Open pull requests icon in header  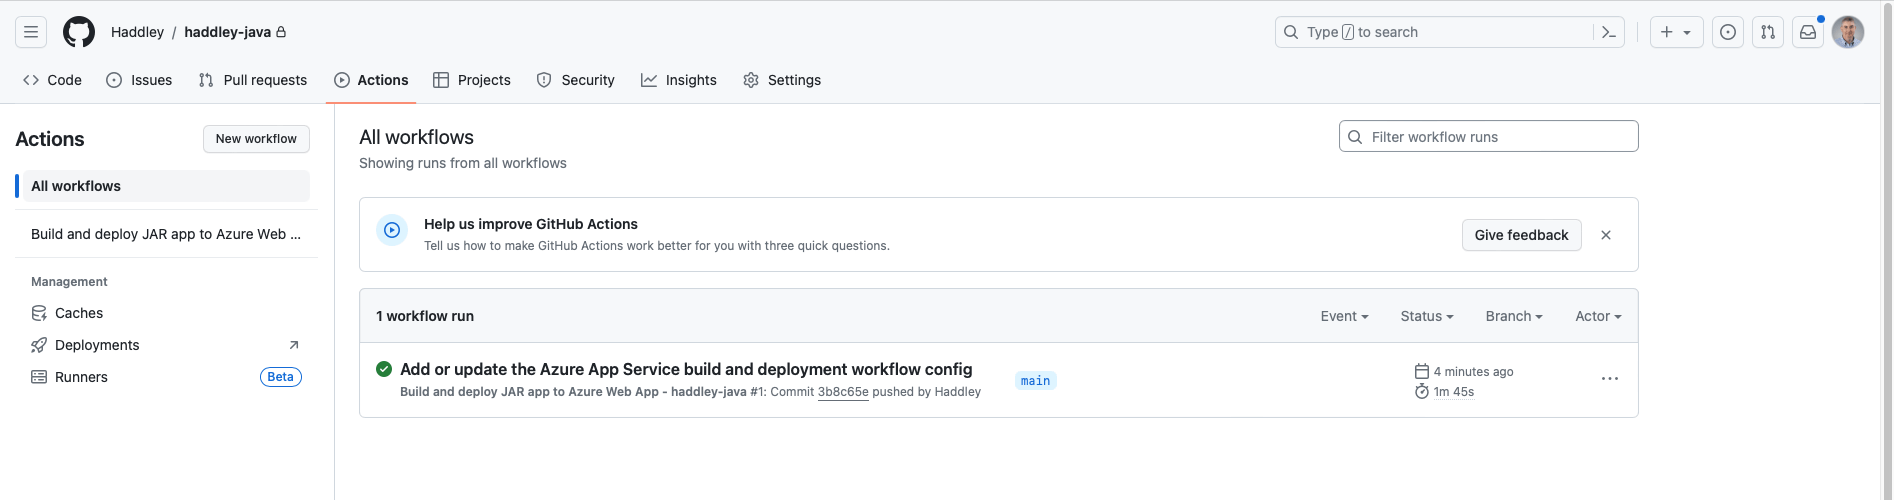[1768, 32]
